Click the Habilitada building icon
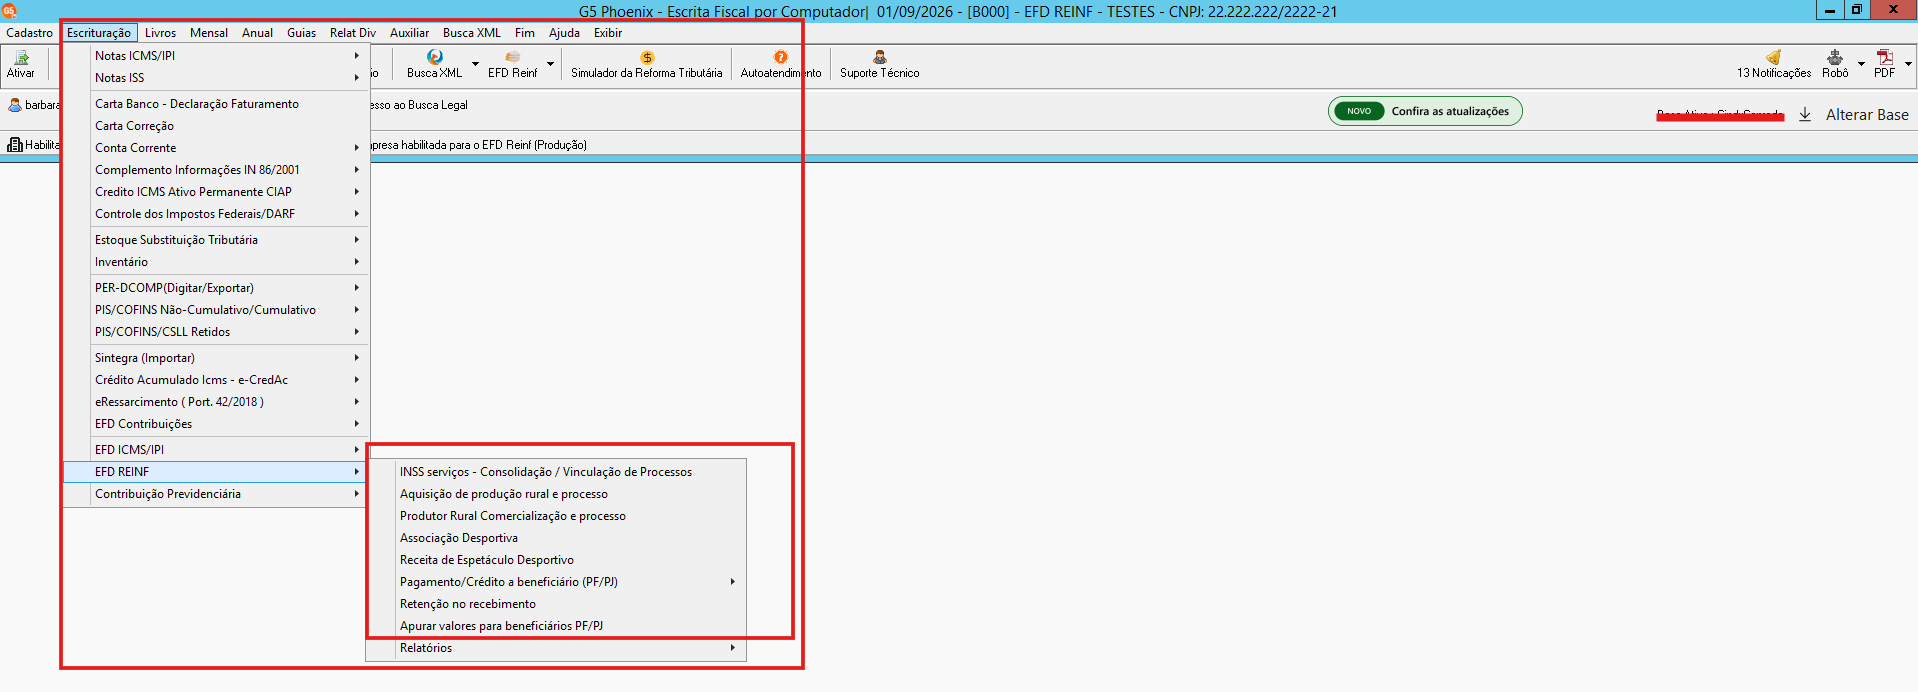Screen dimensions: 1918x692 (15, 145)
